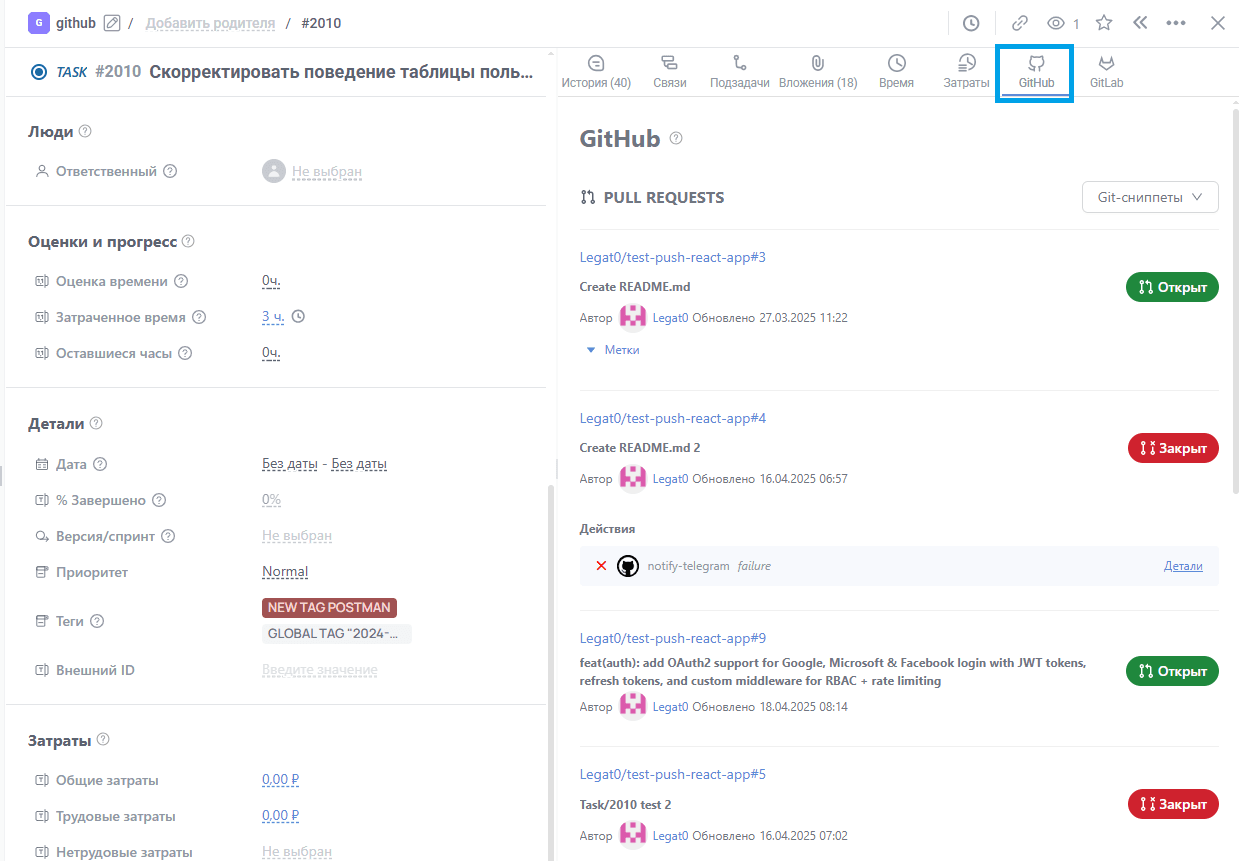Open the Нетрудовые затраты Не выбран selector
The width and height of the screenshot is (1239, 861).
pos(297,852)
